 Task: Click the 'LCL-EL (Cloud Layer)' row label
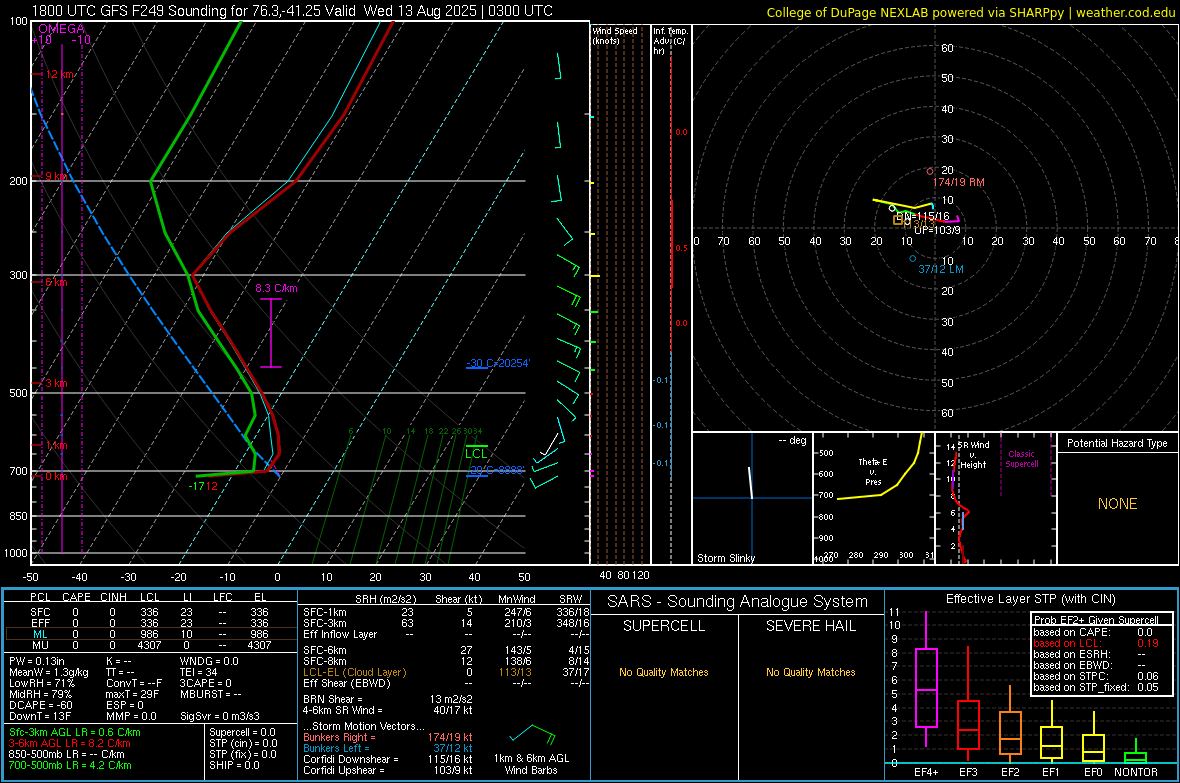354,672
